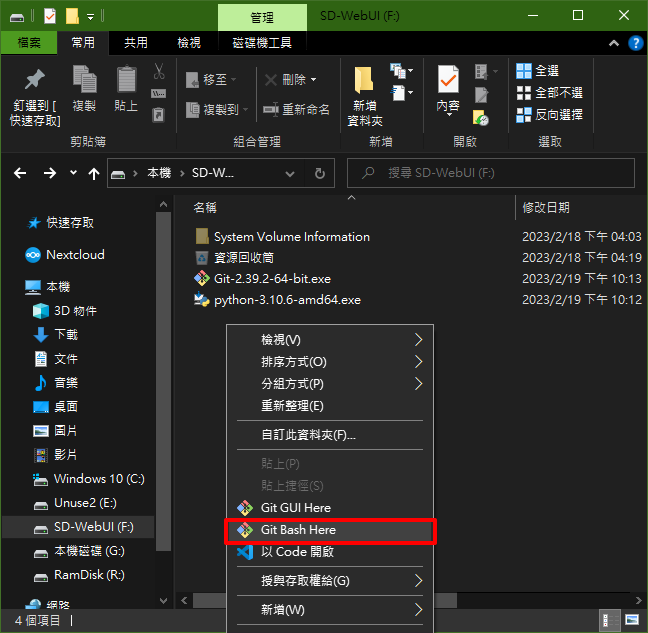Select RamDisk (R:) in navigation pane
The width and height of the screenshot is (648, 633).
tap(79, 575)
